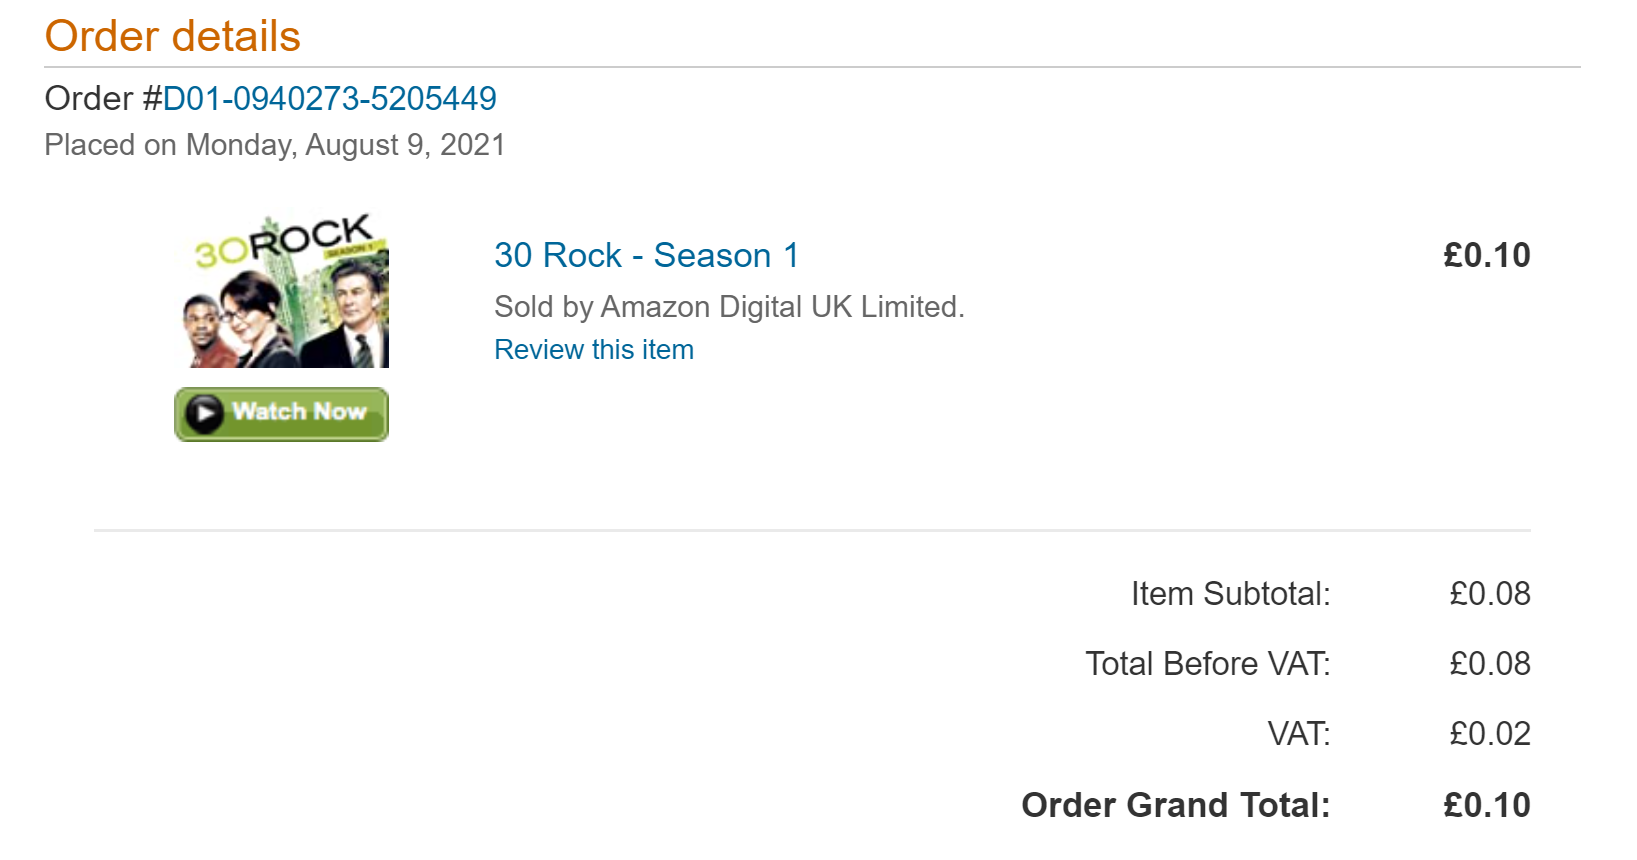This screenshot has width=1637, height=860.
Task: Click the £0.10 Order Grand Total amount
Action: pyautogui.click(x=1487, y=805)
